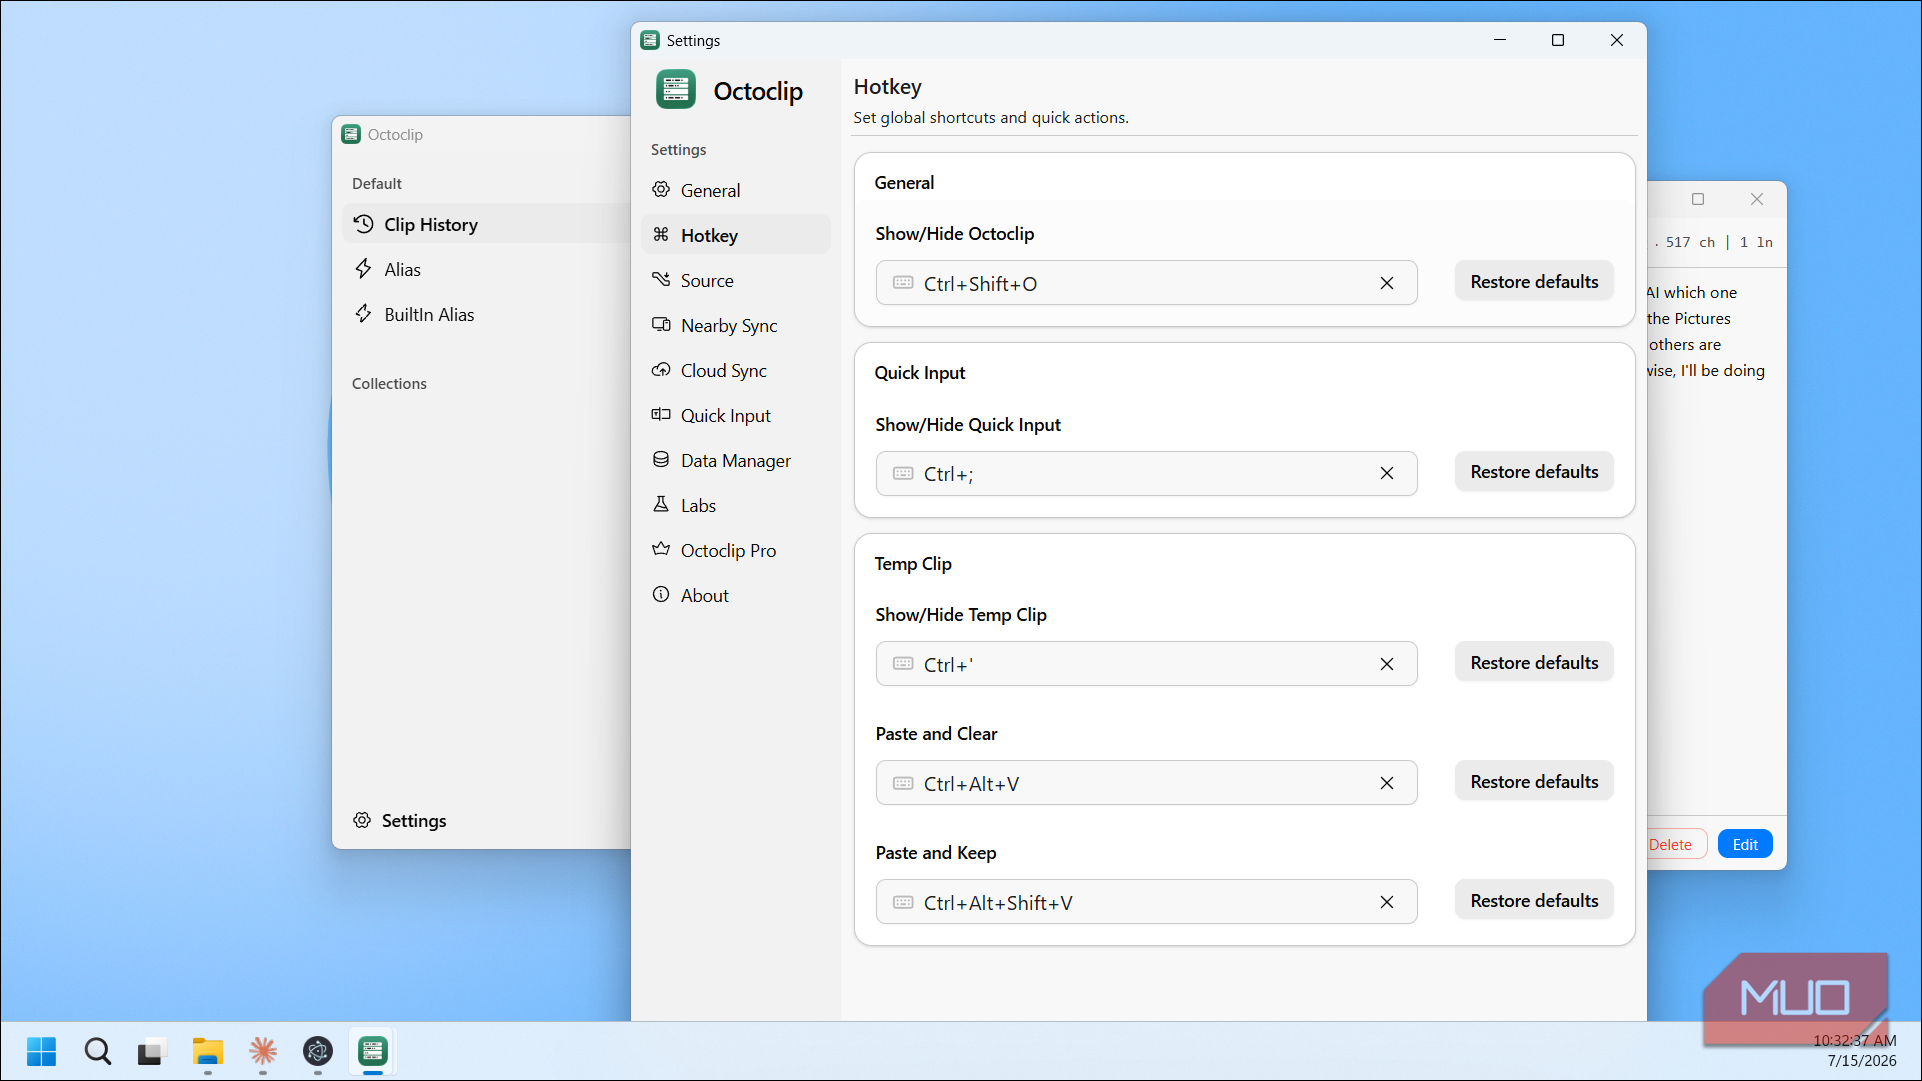The image size is (1922, 1081).
Task: Click the Alias lightning icon
Action: pyautogui.click(x=364, y=268)
